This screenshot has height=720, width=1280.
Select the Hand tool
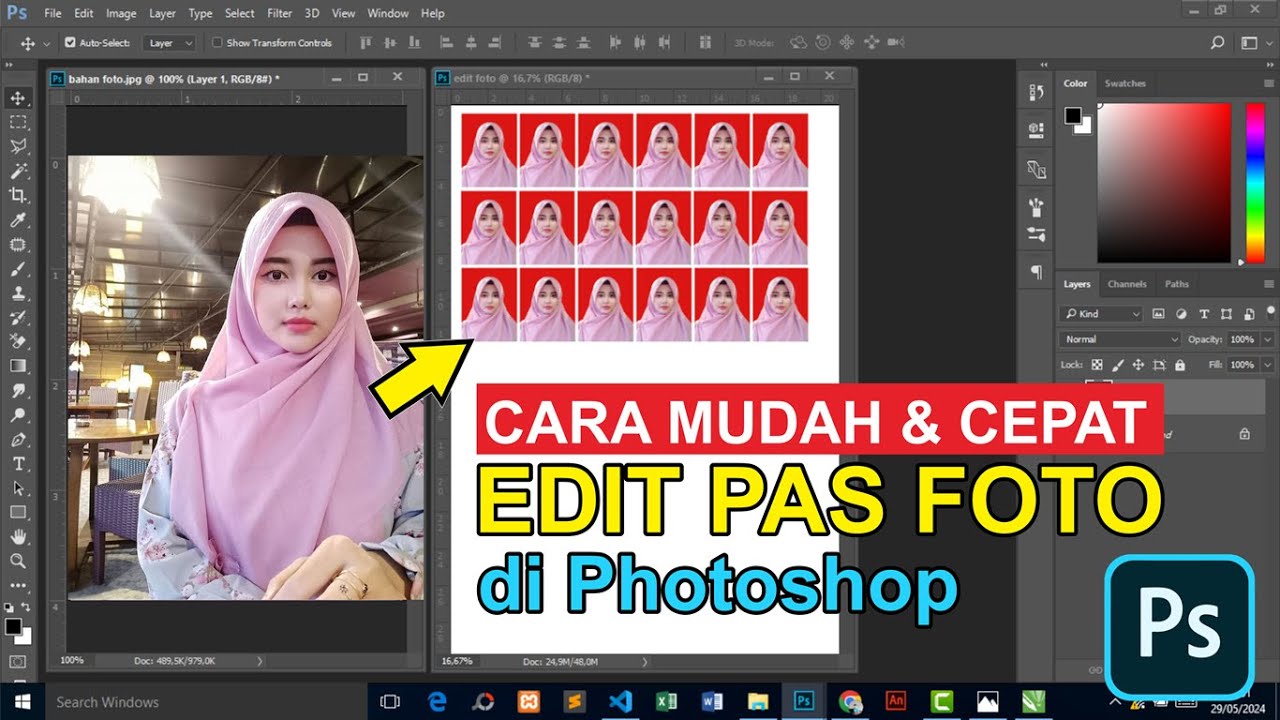coord(18,537)
